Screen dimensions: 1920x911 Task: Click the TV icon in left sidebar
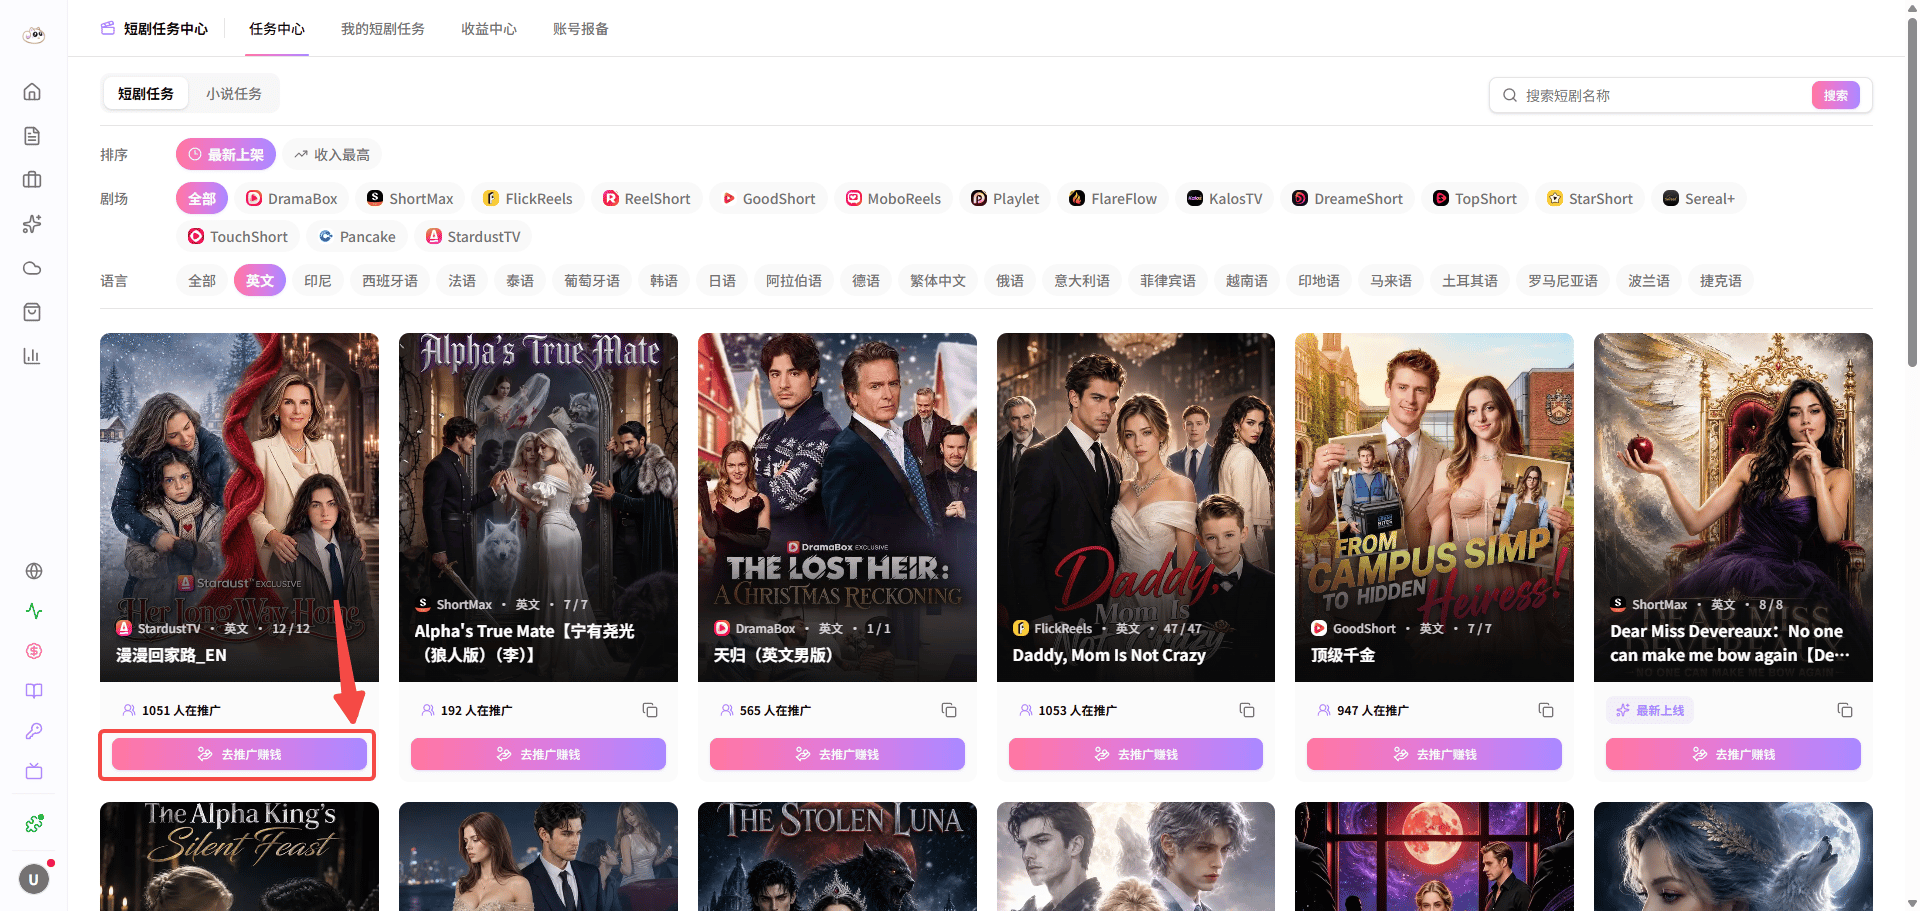[34, 771]
